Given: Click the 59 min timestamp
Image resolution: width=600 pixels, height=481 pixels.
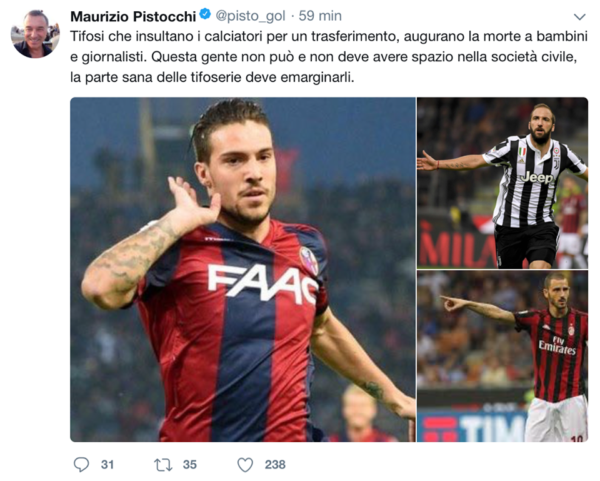Looking at the screenshot, I should pyautogui.click(x=320, y=16).
